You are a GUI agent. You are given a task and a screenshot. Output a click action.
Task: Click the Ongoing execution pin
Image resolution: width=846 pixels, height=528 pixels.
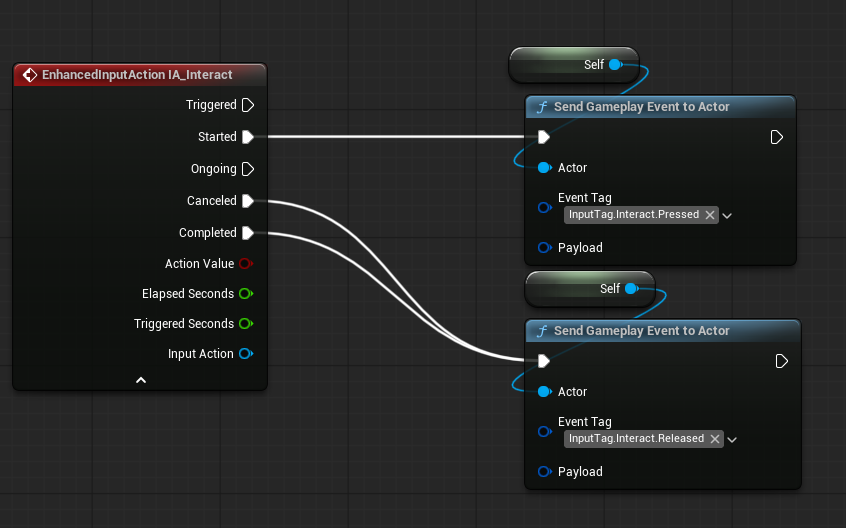click(248, 169)
